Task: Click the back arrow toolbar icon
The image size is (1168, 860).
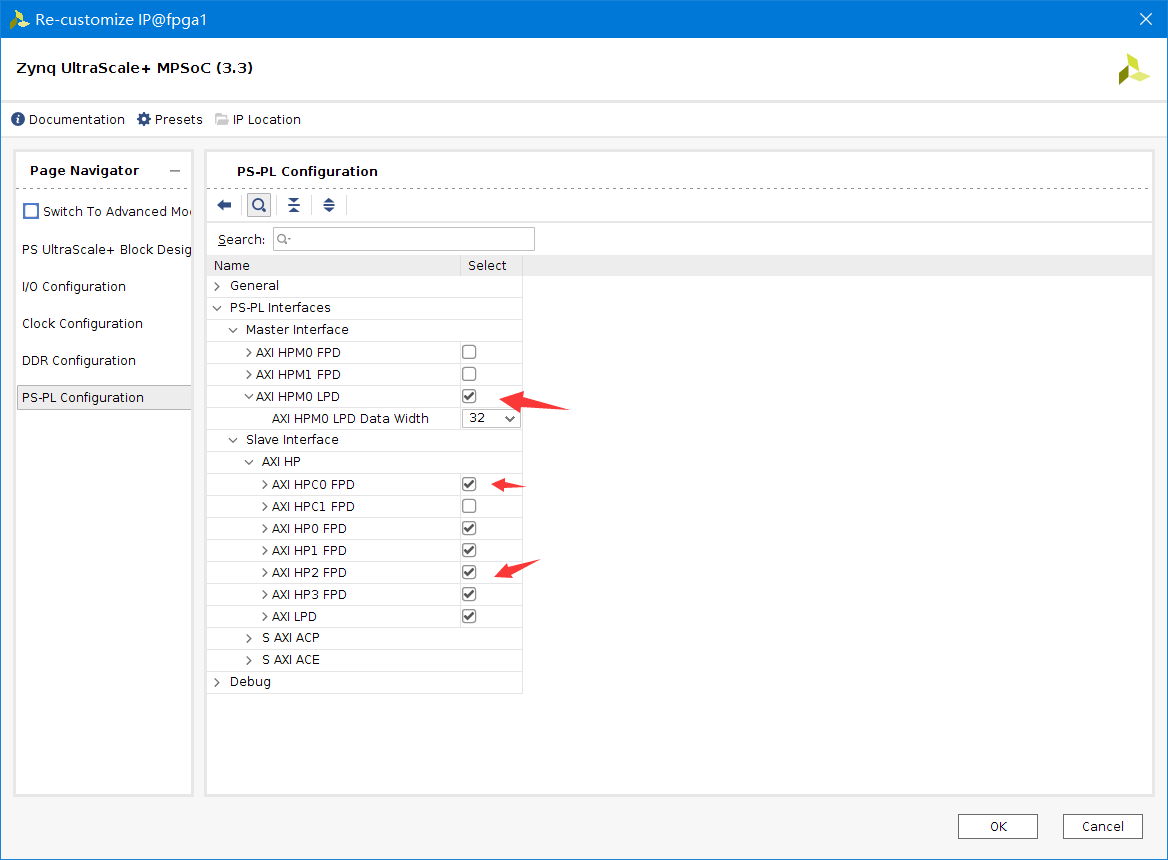Action: pos(224,206)
